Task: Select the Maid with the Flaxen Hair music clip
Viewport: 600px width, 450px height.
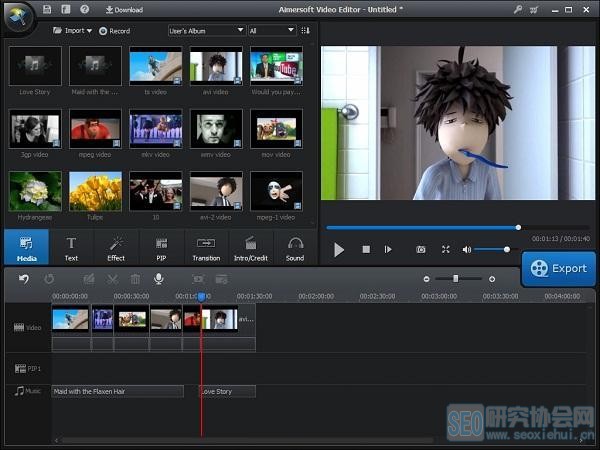Action: tap(117, 391)
